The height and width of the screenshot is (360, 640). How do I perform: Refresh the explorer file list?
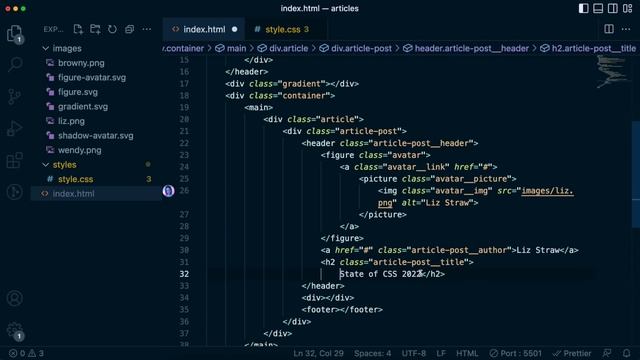112,29
